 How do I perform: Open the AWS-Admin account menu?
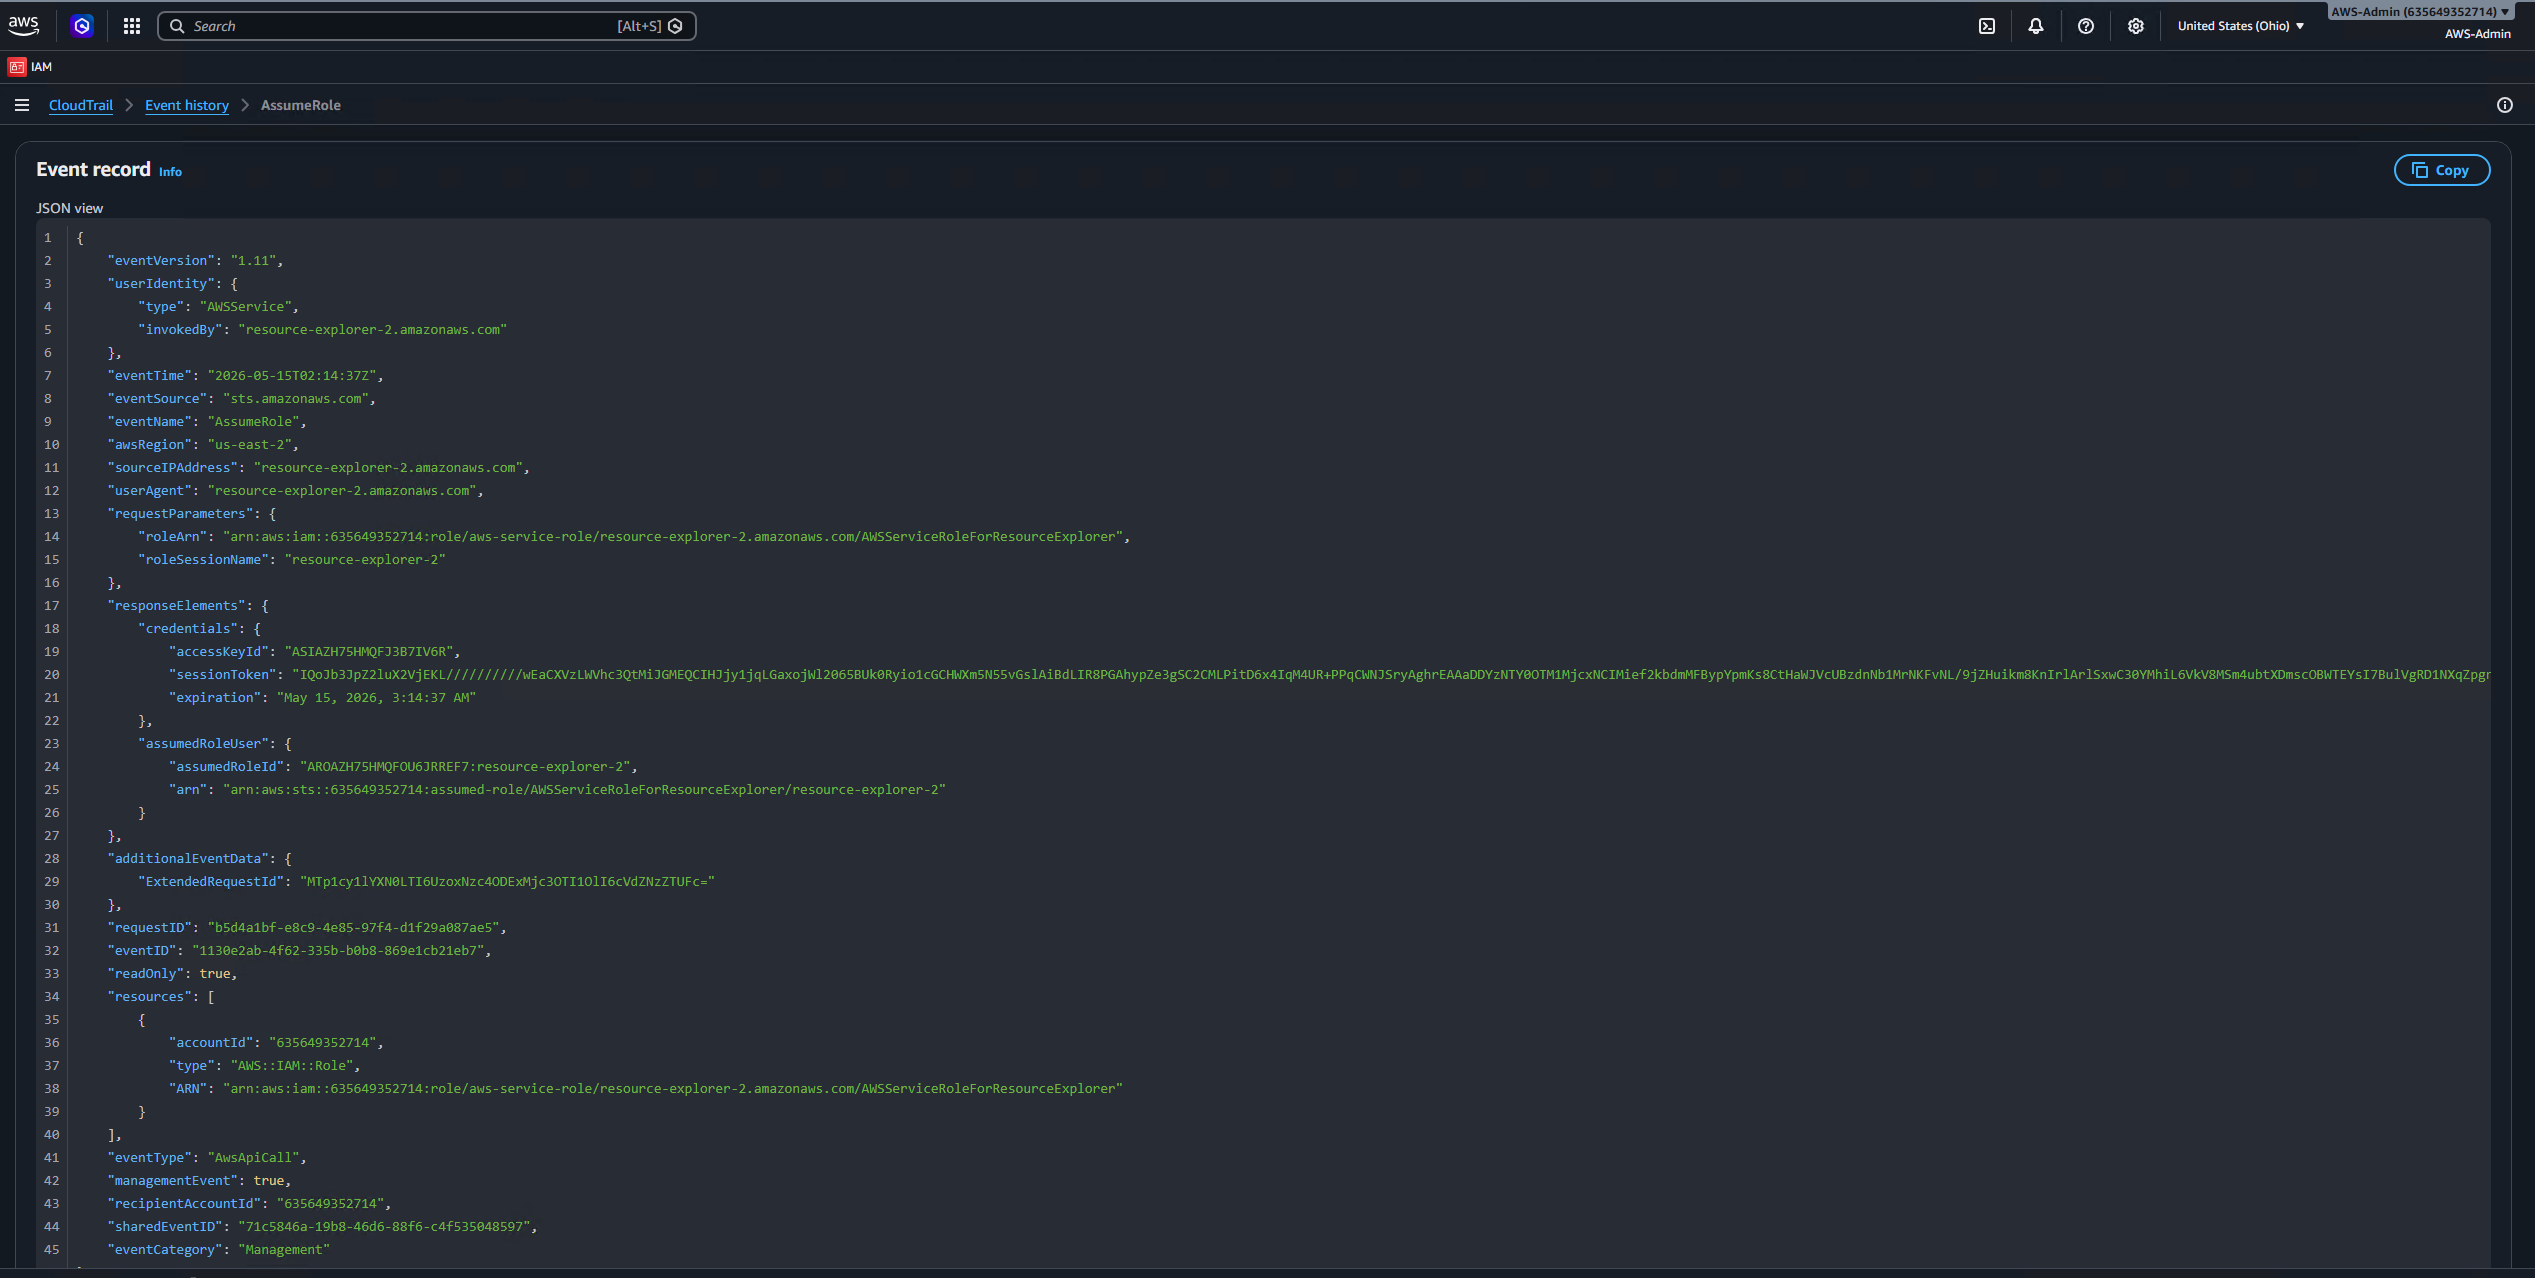point(2420,12)
